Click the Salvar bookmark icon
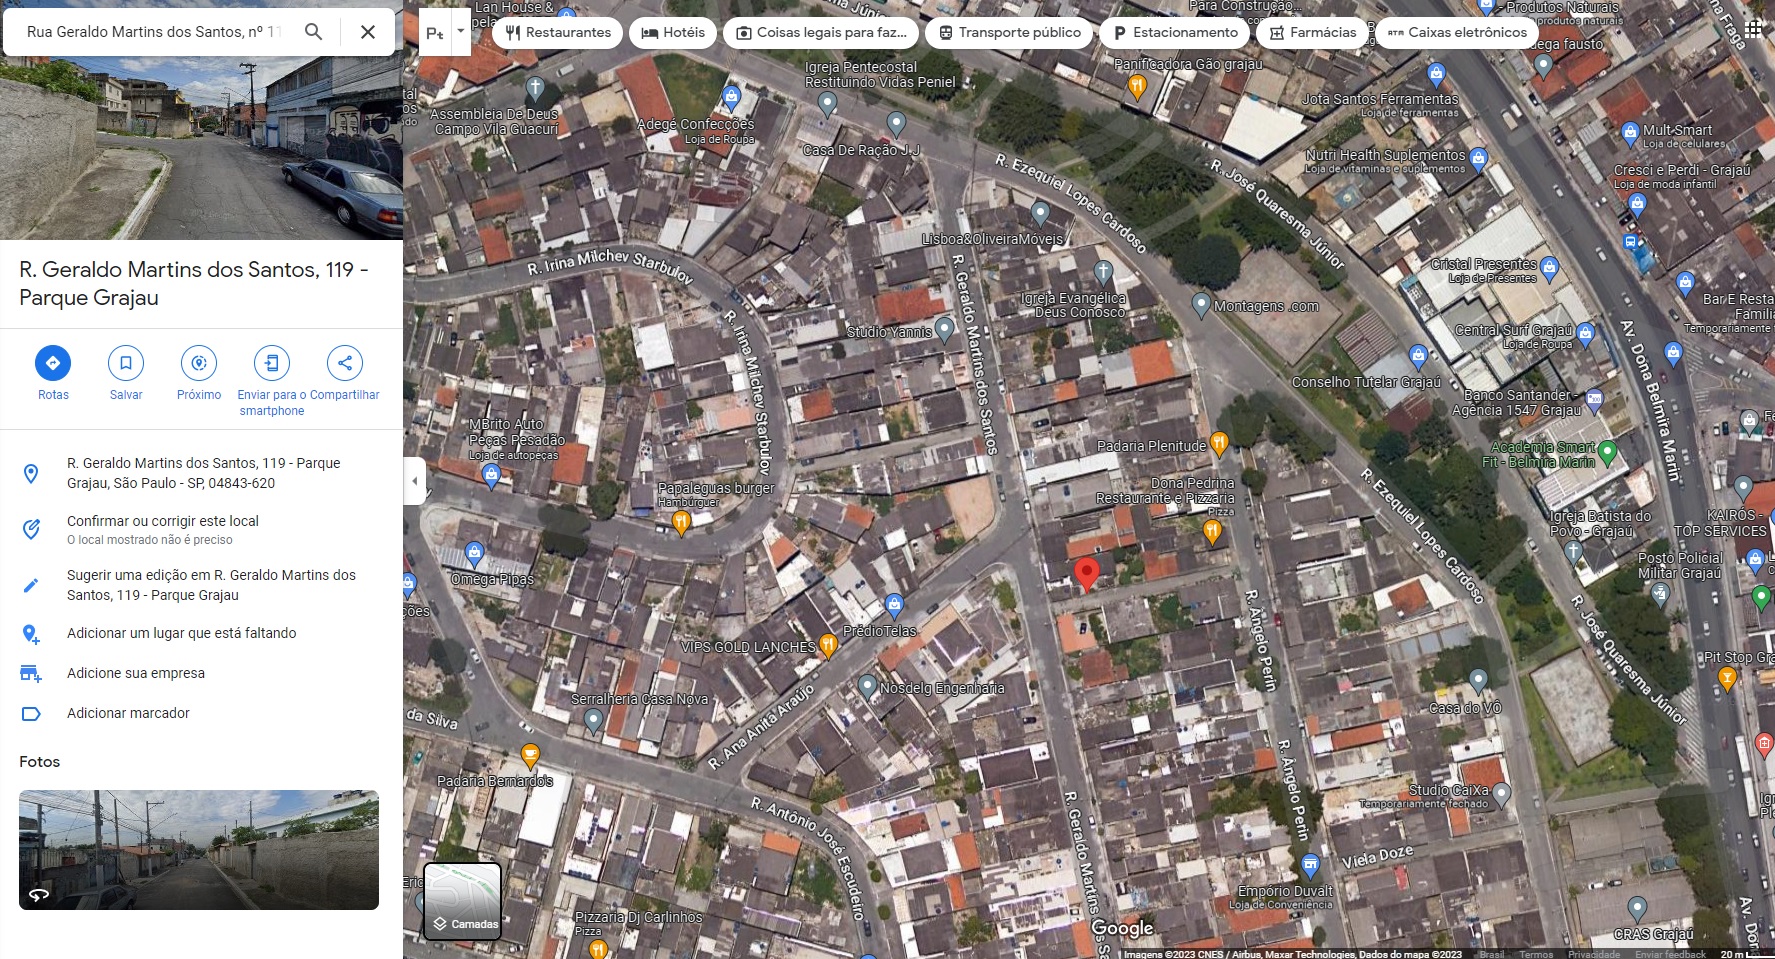Screen dimensions: 1775x959 pyautogui.click(x=126, y=363)
